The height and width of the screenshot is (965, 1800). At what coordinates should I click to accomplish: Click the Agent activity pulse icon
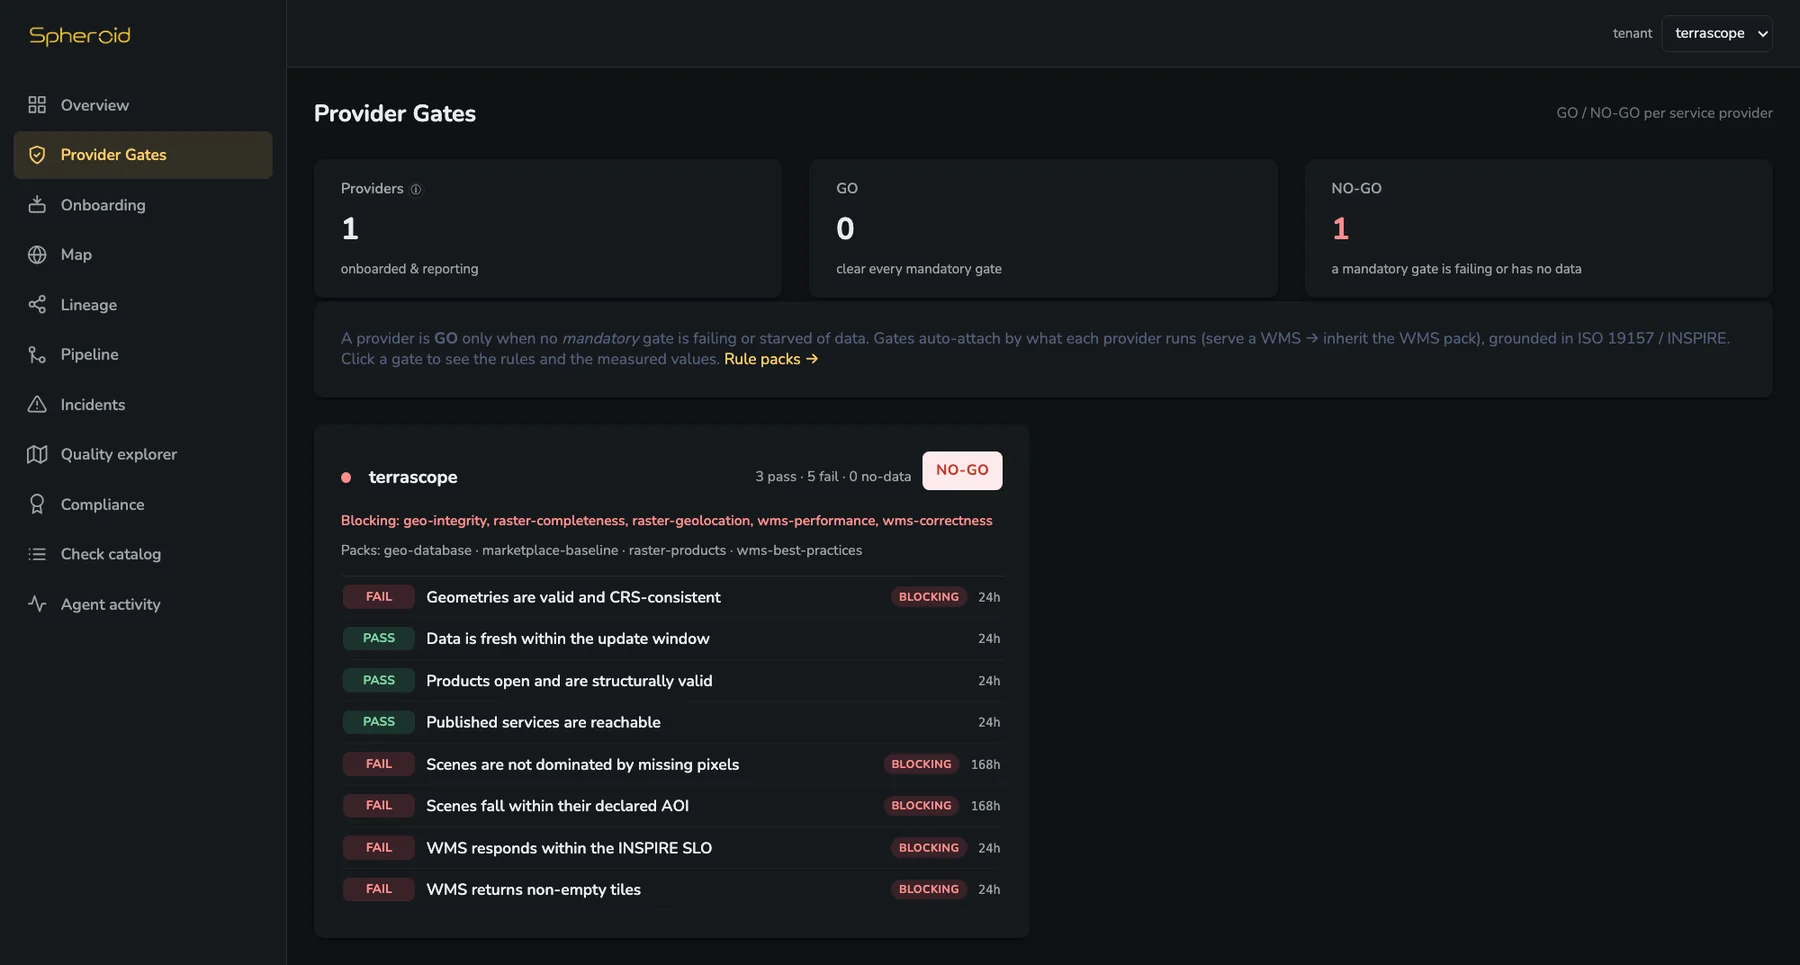tap(37, 604)
